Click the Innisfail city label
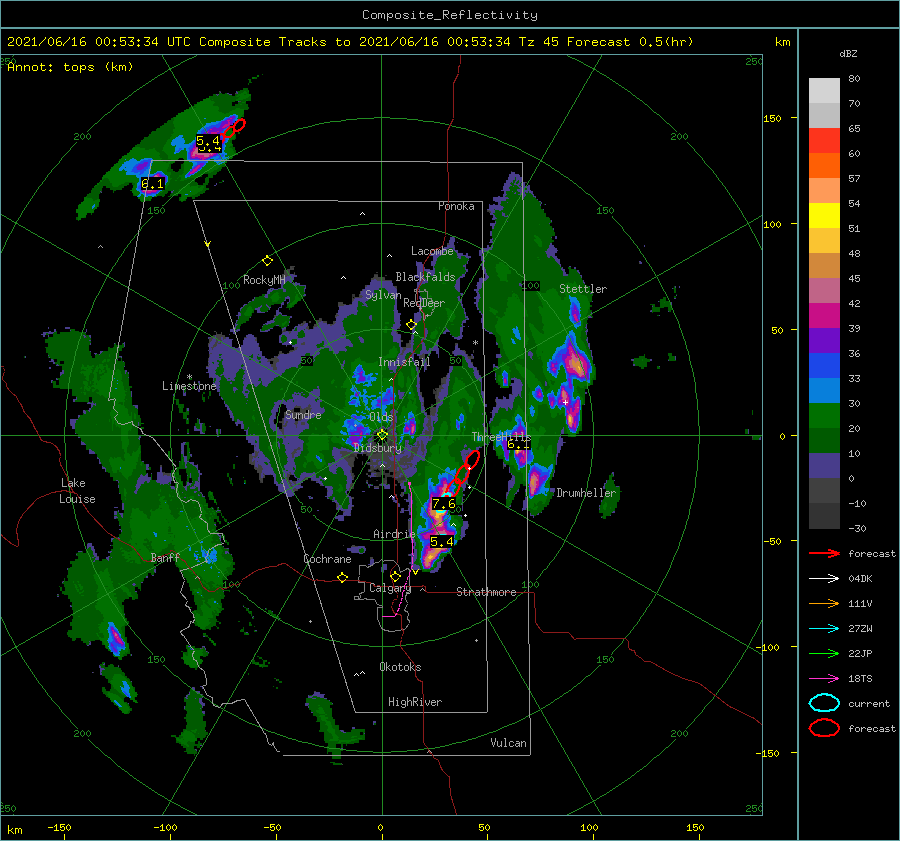Image resolution: width=900 pixels, height=841 pixels. pyautogui.click(x=404, y=362)
